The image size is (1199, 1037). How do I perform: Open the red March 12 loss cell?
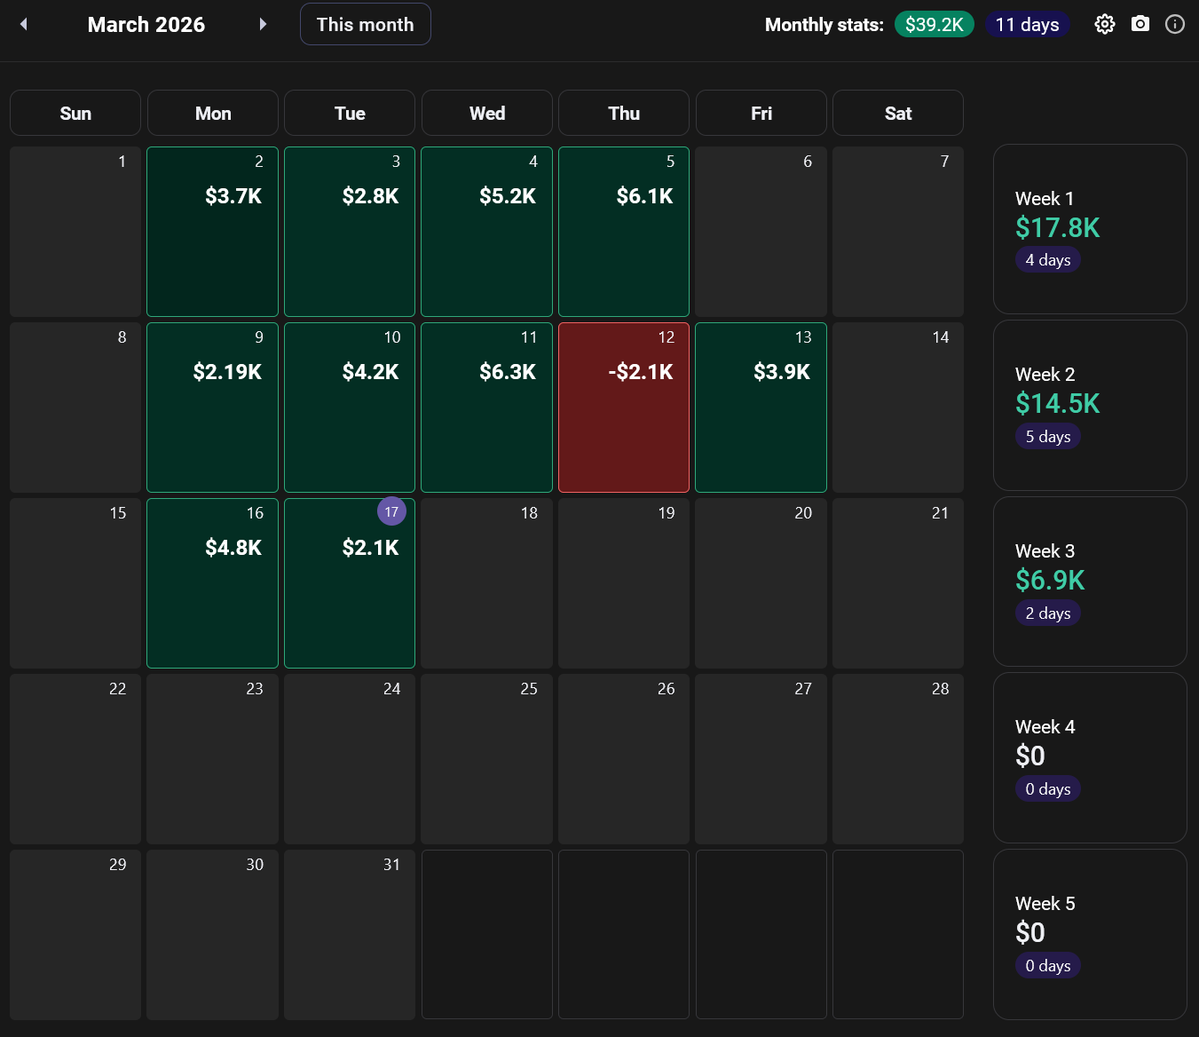click(624, 408)
